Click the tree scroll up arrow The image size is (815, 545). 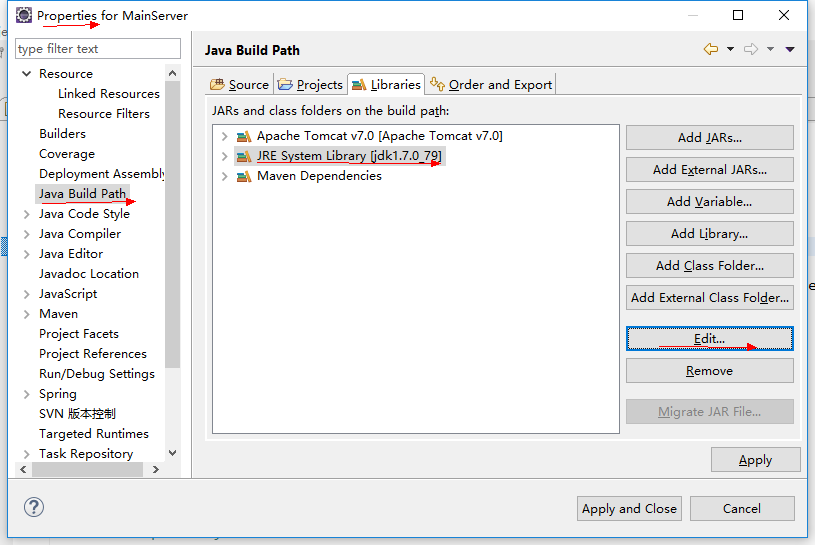click(x=173, y=73)
